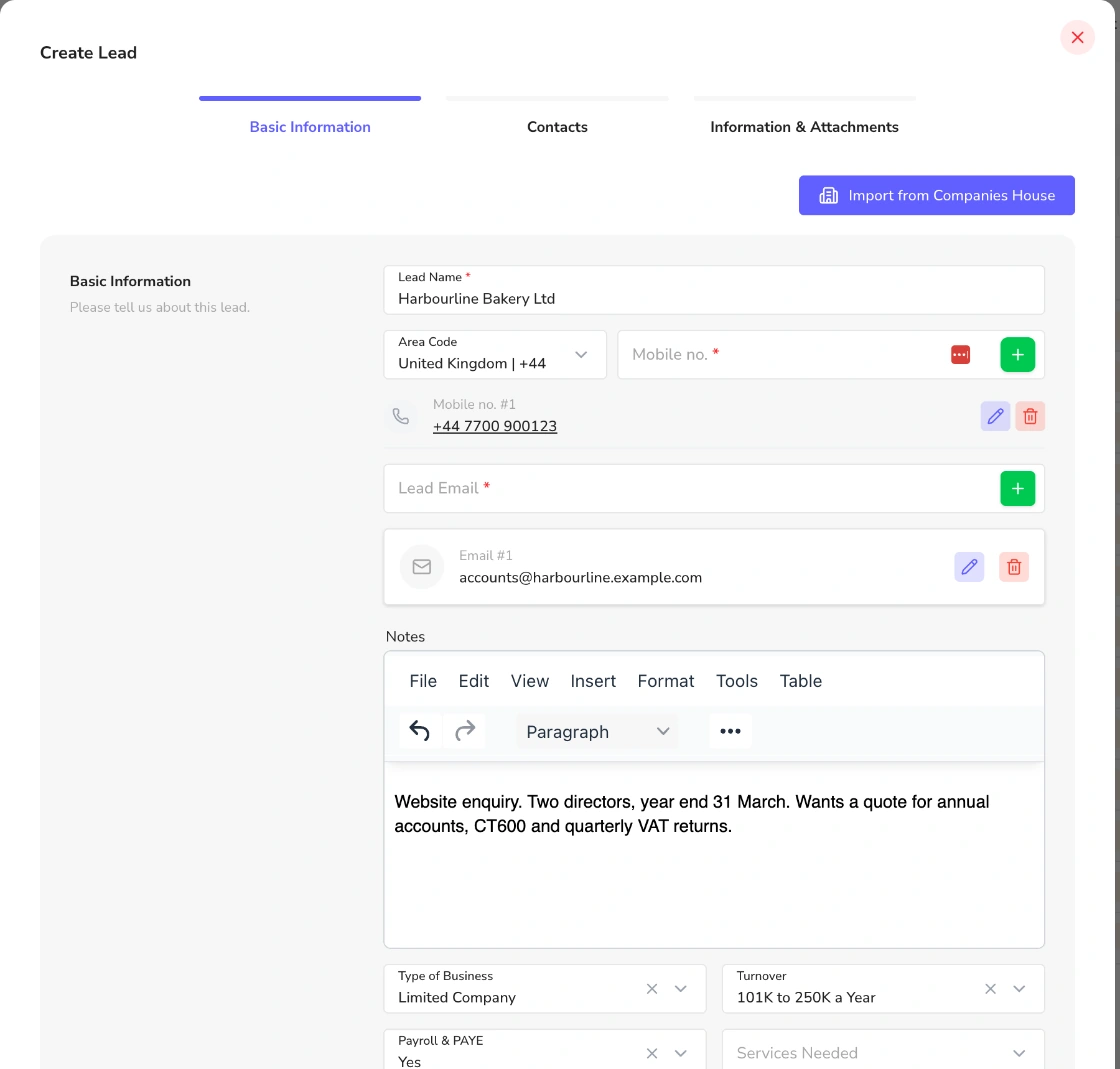Image resolution: width=1120 pixels, height=1069 pixels.
Task: Expand the Turnover dropdown
Action: [x=1019, y=989]
